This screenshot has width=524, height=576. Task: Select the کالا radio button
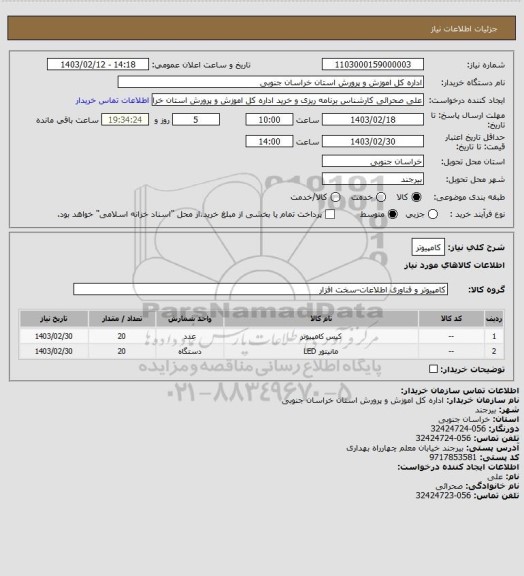point(416,197)
